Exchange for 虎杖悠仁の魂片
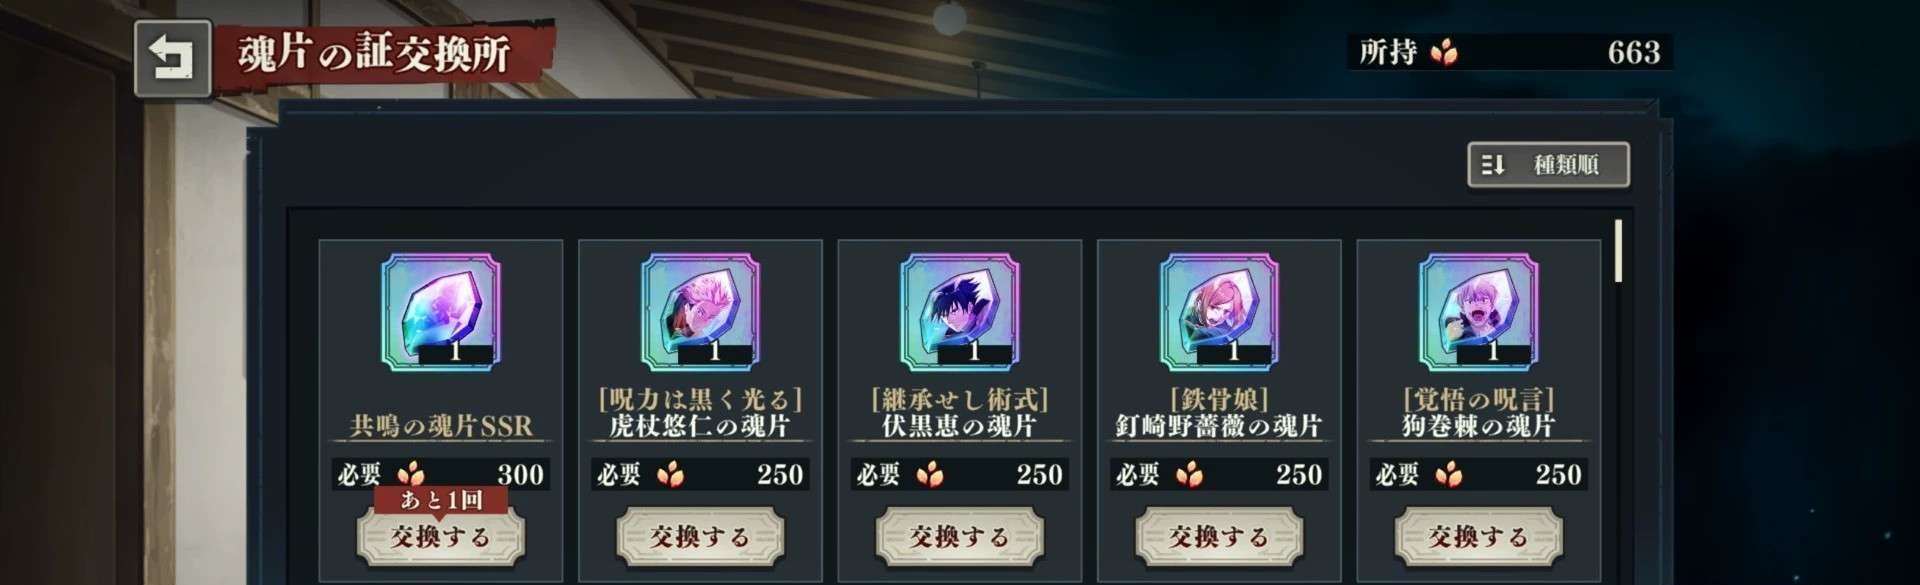This screenshot has width=1920, height=585. pyautogui.click(x=700, y=537)
